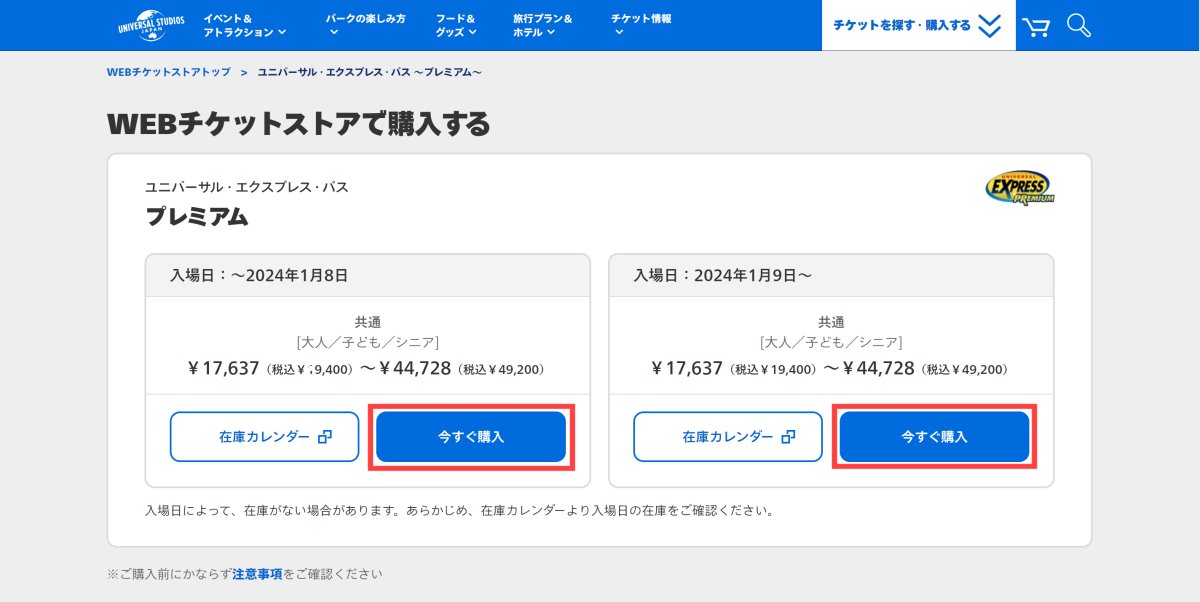
Task: Open the 注意事項 link
Action: click(x=257, y=574)
